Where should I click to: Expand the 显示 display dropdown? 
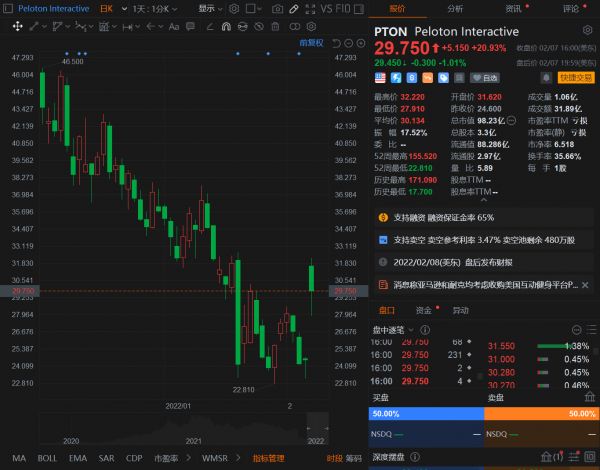point(209,8)
